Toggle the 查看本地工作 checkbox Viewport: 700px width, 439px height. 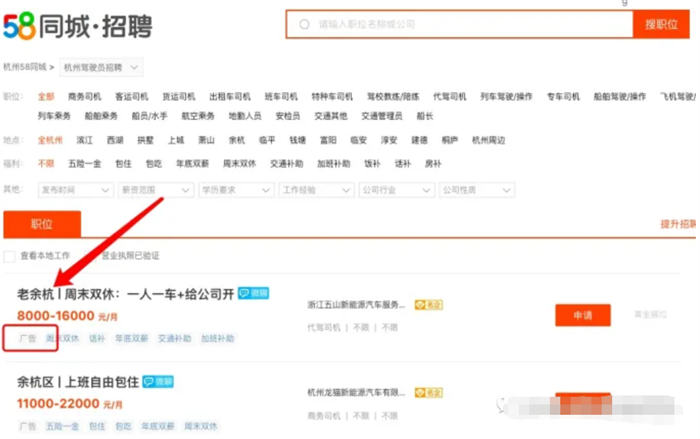[10, 256]
